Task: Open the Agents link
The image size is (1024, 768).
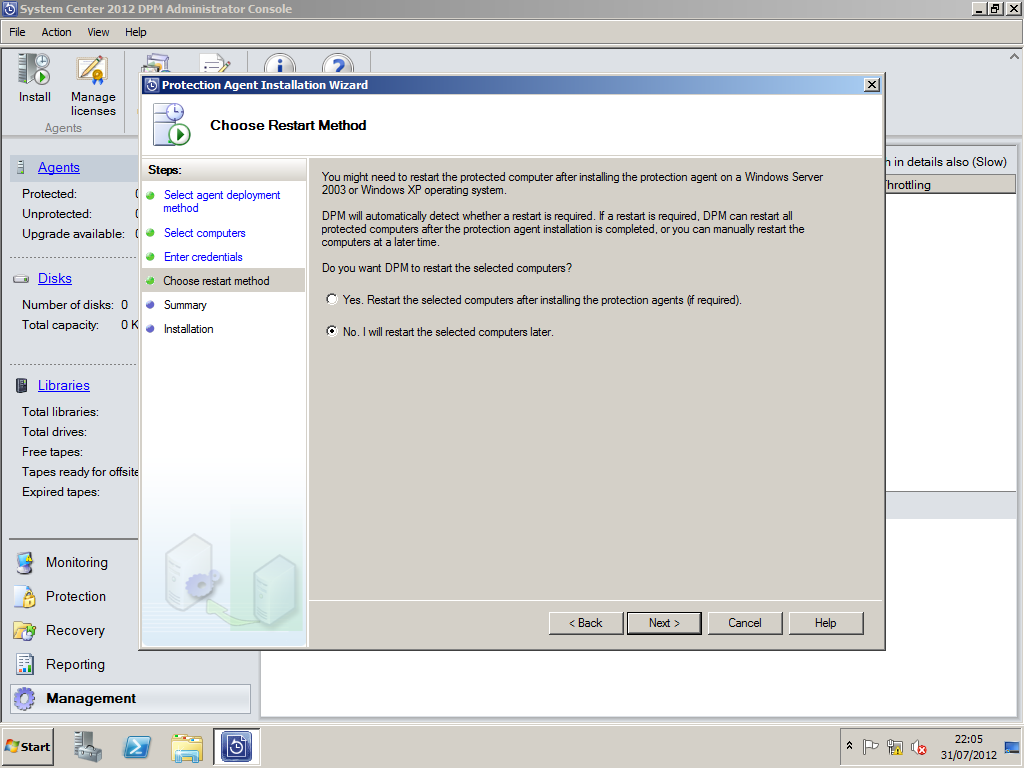Action: (59, 167)
